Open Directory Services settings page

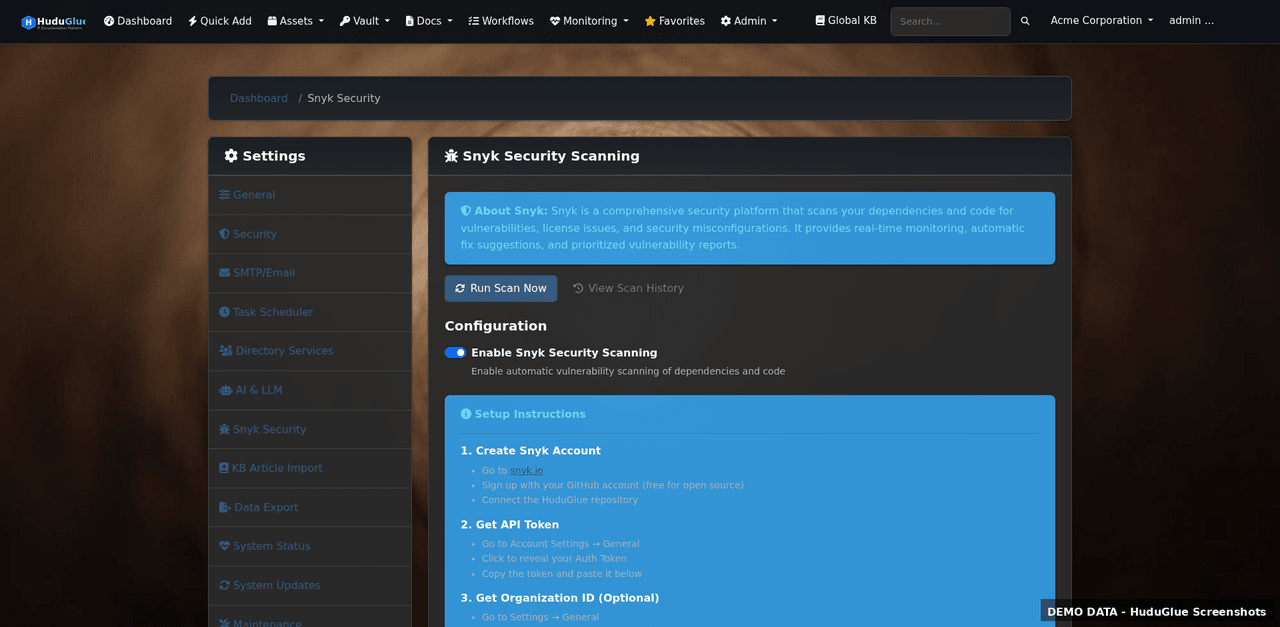310,351
